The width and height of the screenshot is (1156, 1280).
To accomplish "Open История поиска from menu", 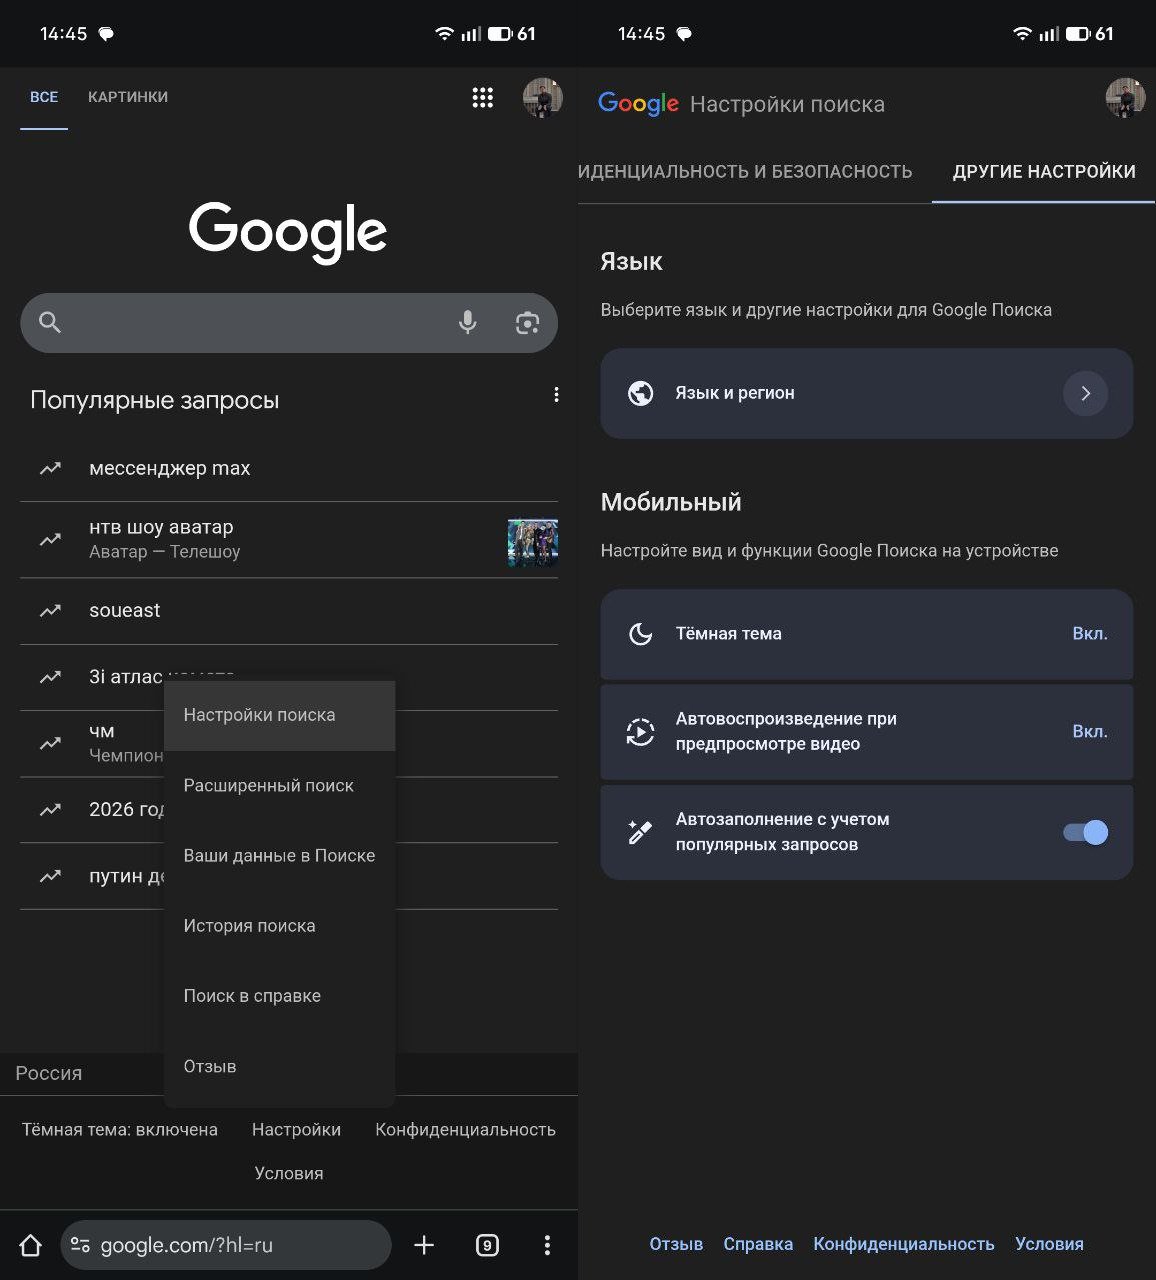I will 249,925.
